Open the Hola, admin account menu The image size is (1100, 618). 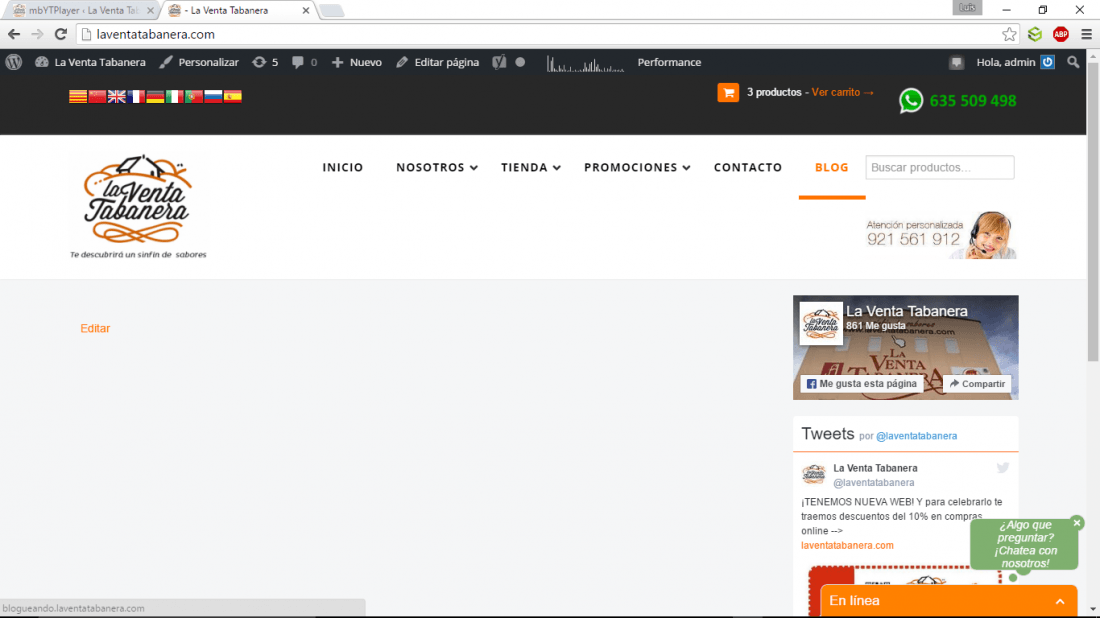(1015, 62)
